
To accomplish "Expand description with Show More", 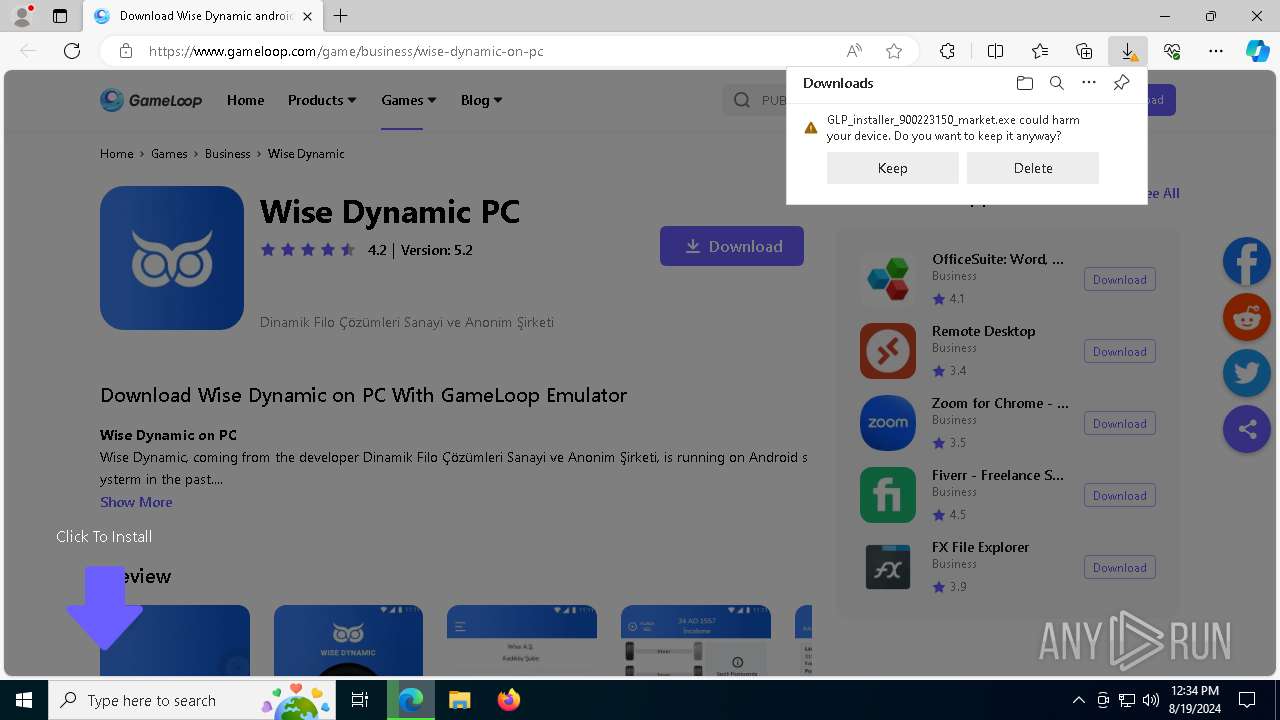I will [x=136, y=502].
